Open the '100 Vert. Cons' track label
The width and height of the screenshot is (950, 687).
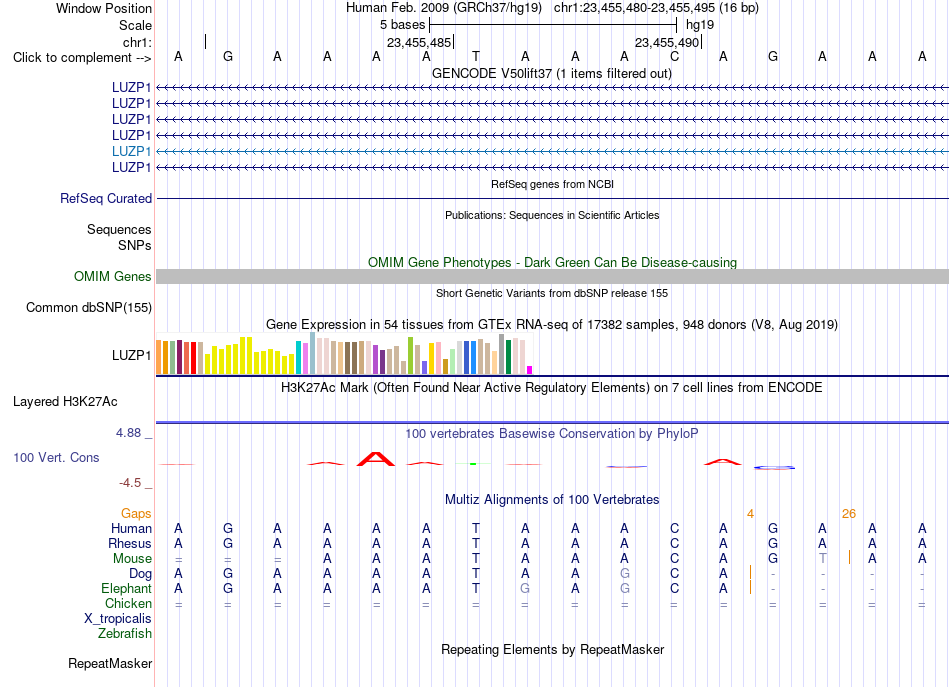pyautogui.click(x=56, y=457)
